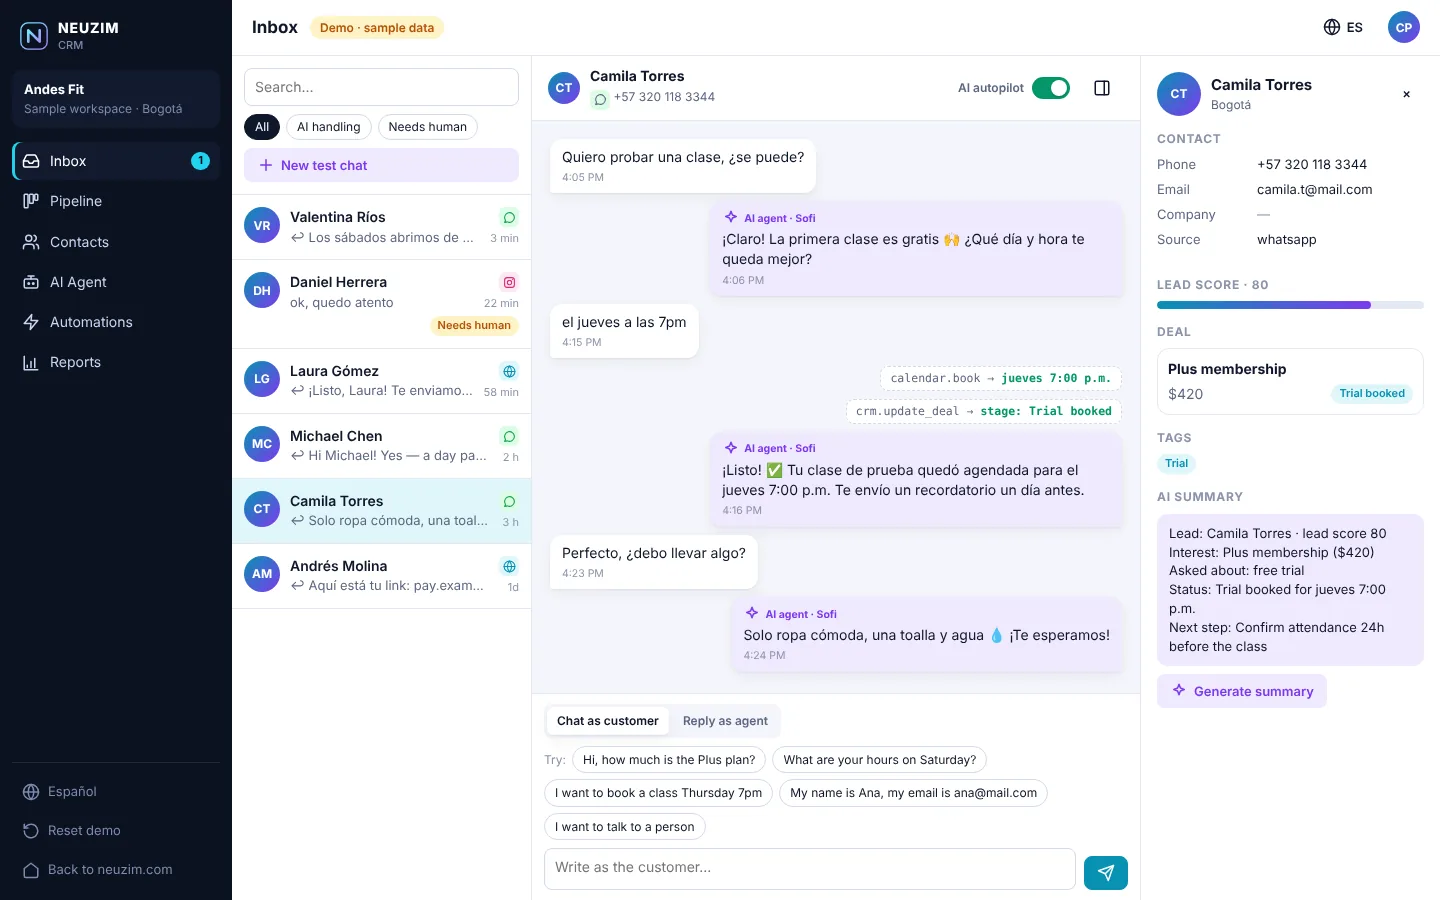The height and width of the screenshot is (900, 1440).
Task: Open Español language selector in sidebar
Action: 116,792
